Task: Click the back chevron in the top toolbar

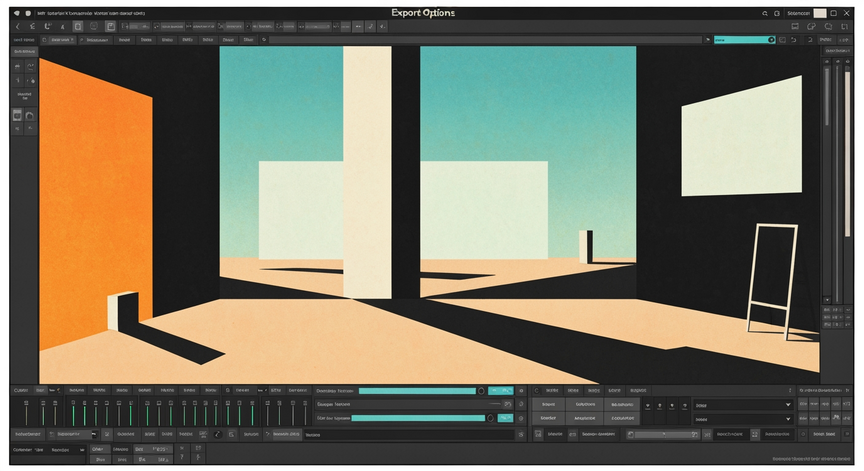Action: (x=18, y=26)
